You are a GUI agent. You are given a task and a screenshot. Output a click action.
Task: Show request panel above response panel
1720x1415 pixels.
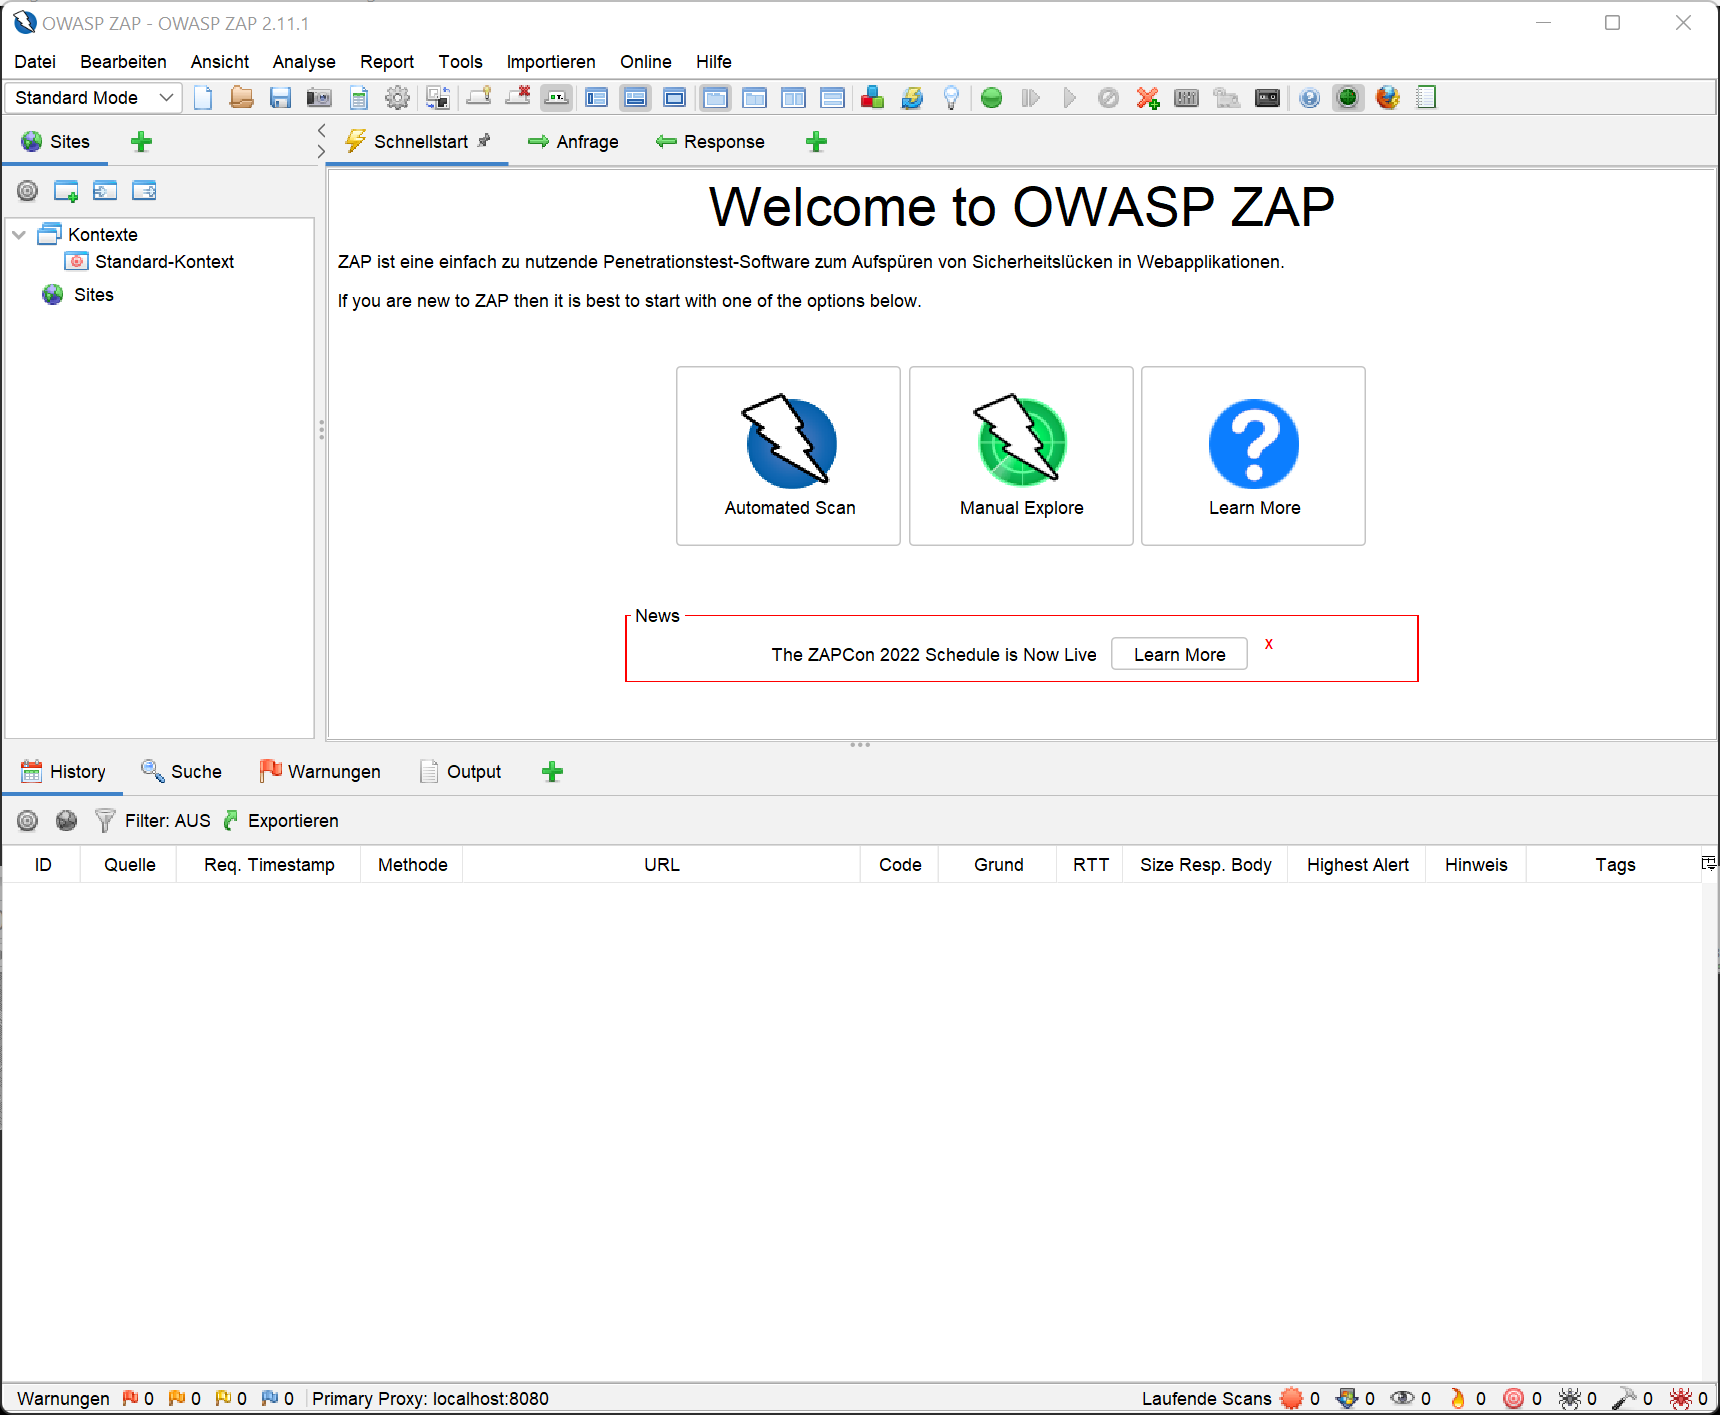tap(832, 98)
